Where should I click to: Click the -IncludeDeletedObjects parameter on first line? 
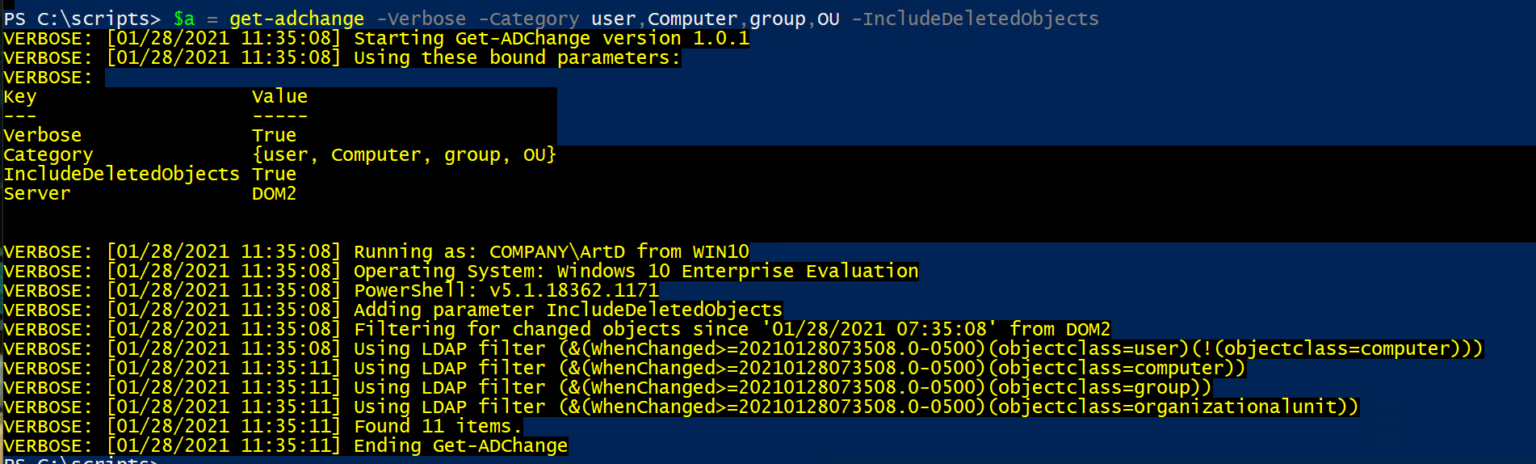(974, 19)
